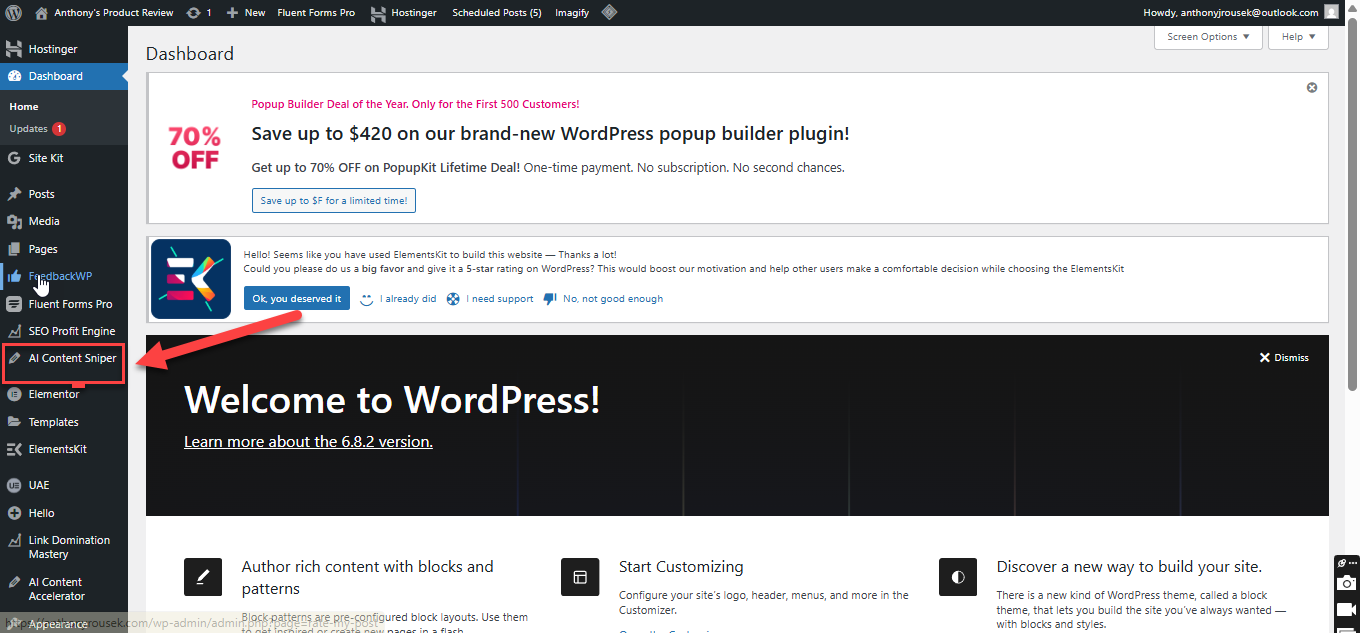Click the Site Kit Google icon in the sidebar
Viewport: 1360px width, 633px height.
[14, 158]
